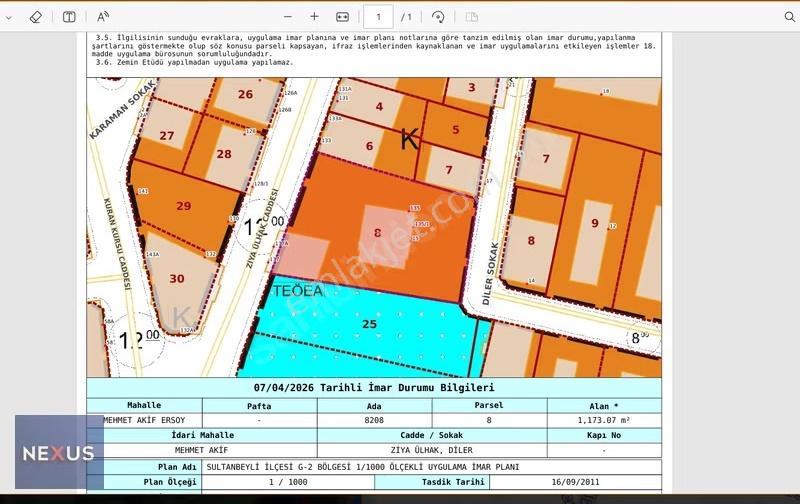The width and height of the screenshot is (800, 504).
Task: Click parcel number 6 on the map
Action: pos(369,146)
